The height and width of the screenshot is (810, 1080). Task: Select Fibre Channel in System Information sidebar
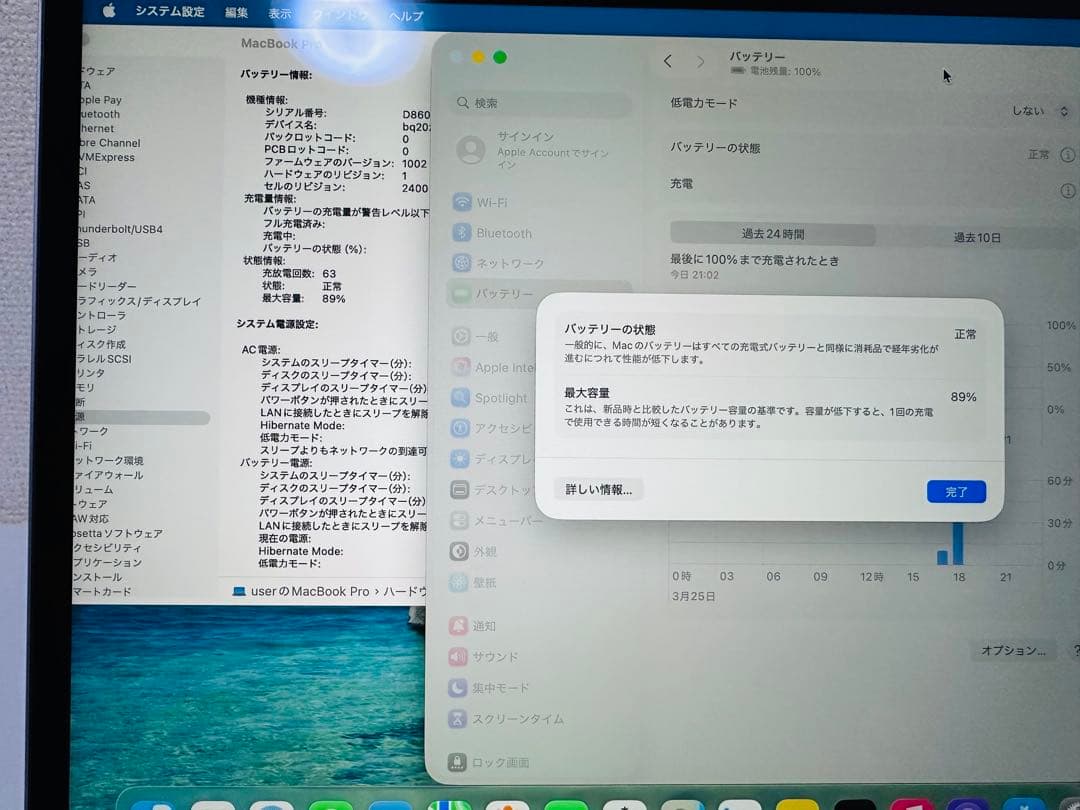pyautogui.click(x=110, y=143)
